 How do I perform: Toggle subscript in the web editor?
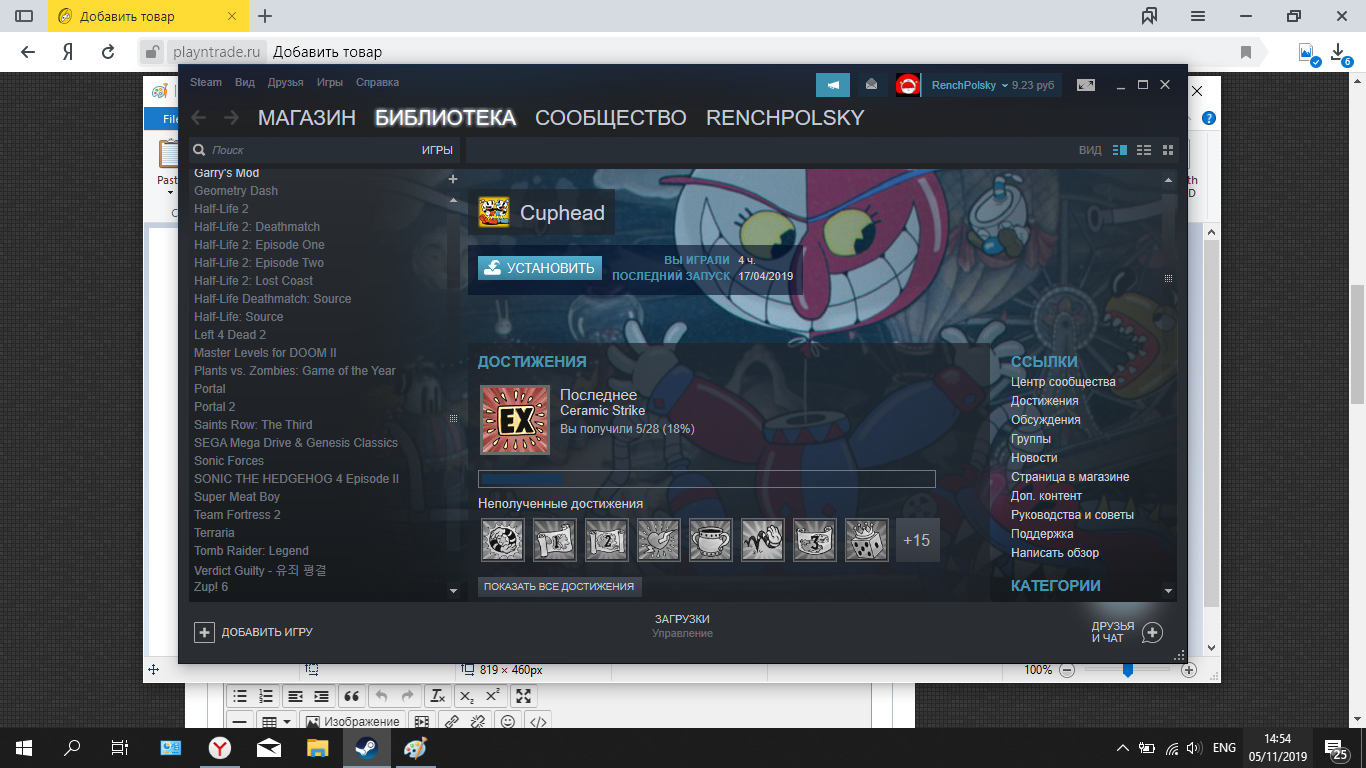[466, 696]
